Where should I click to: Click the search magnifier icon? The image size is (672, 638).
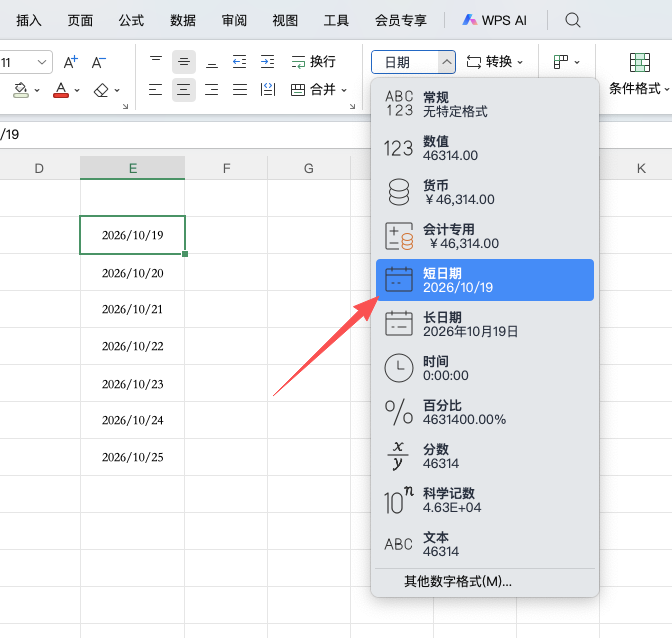point(573,20)
